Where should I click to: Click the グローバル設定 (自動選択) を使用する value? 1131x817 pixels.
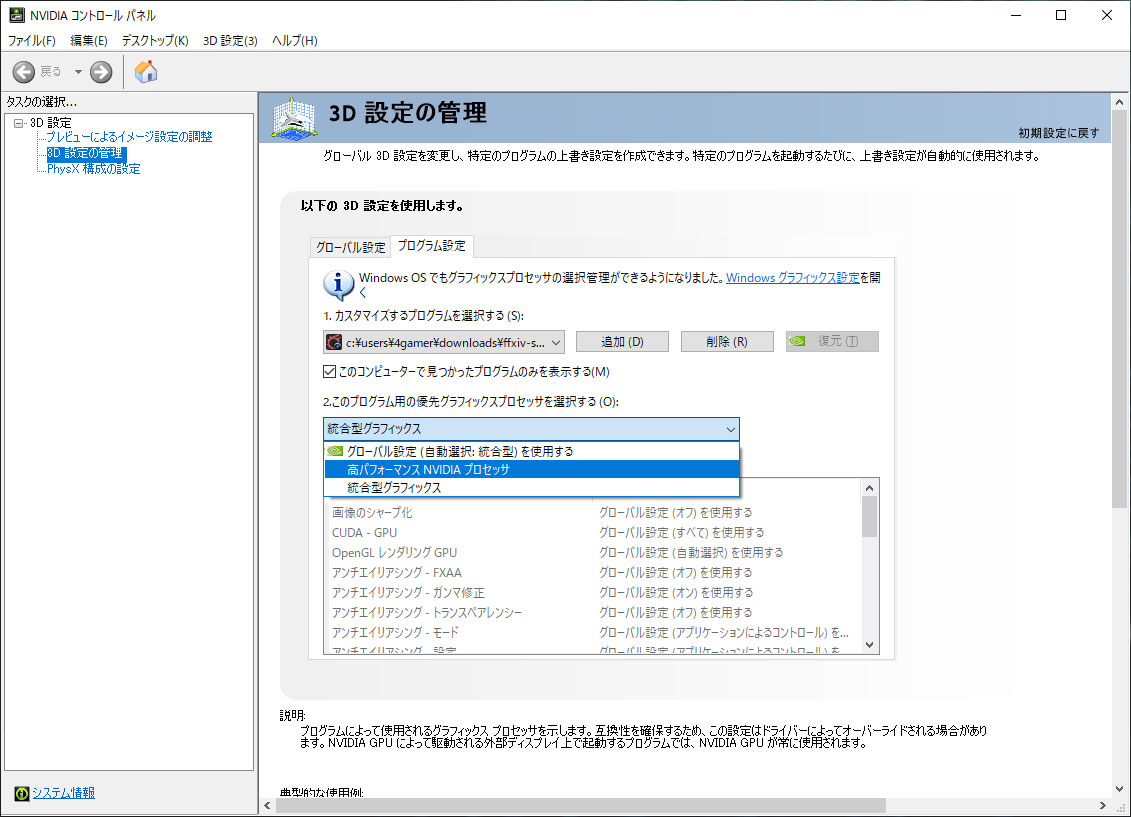pos(691,553)
